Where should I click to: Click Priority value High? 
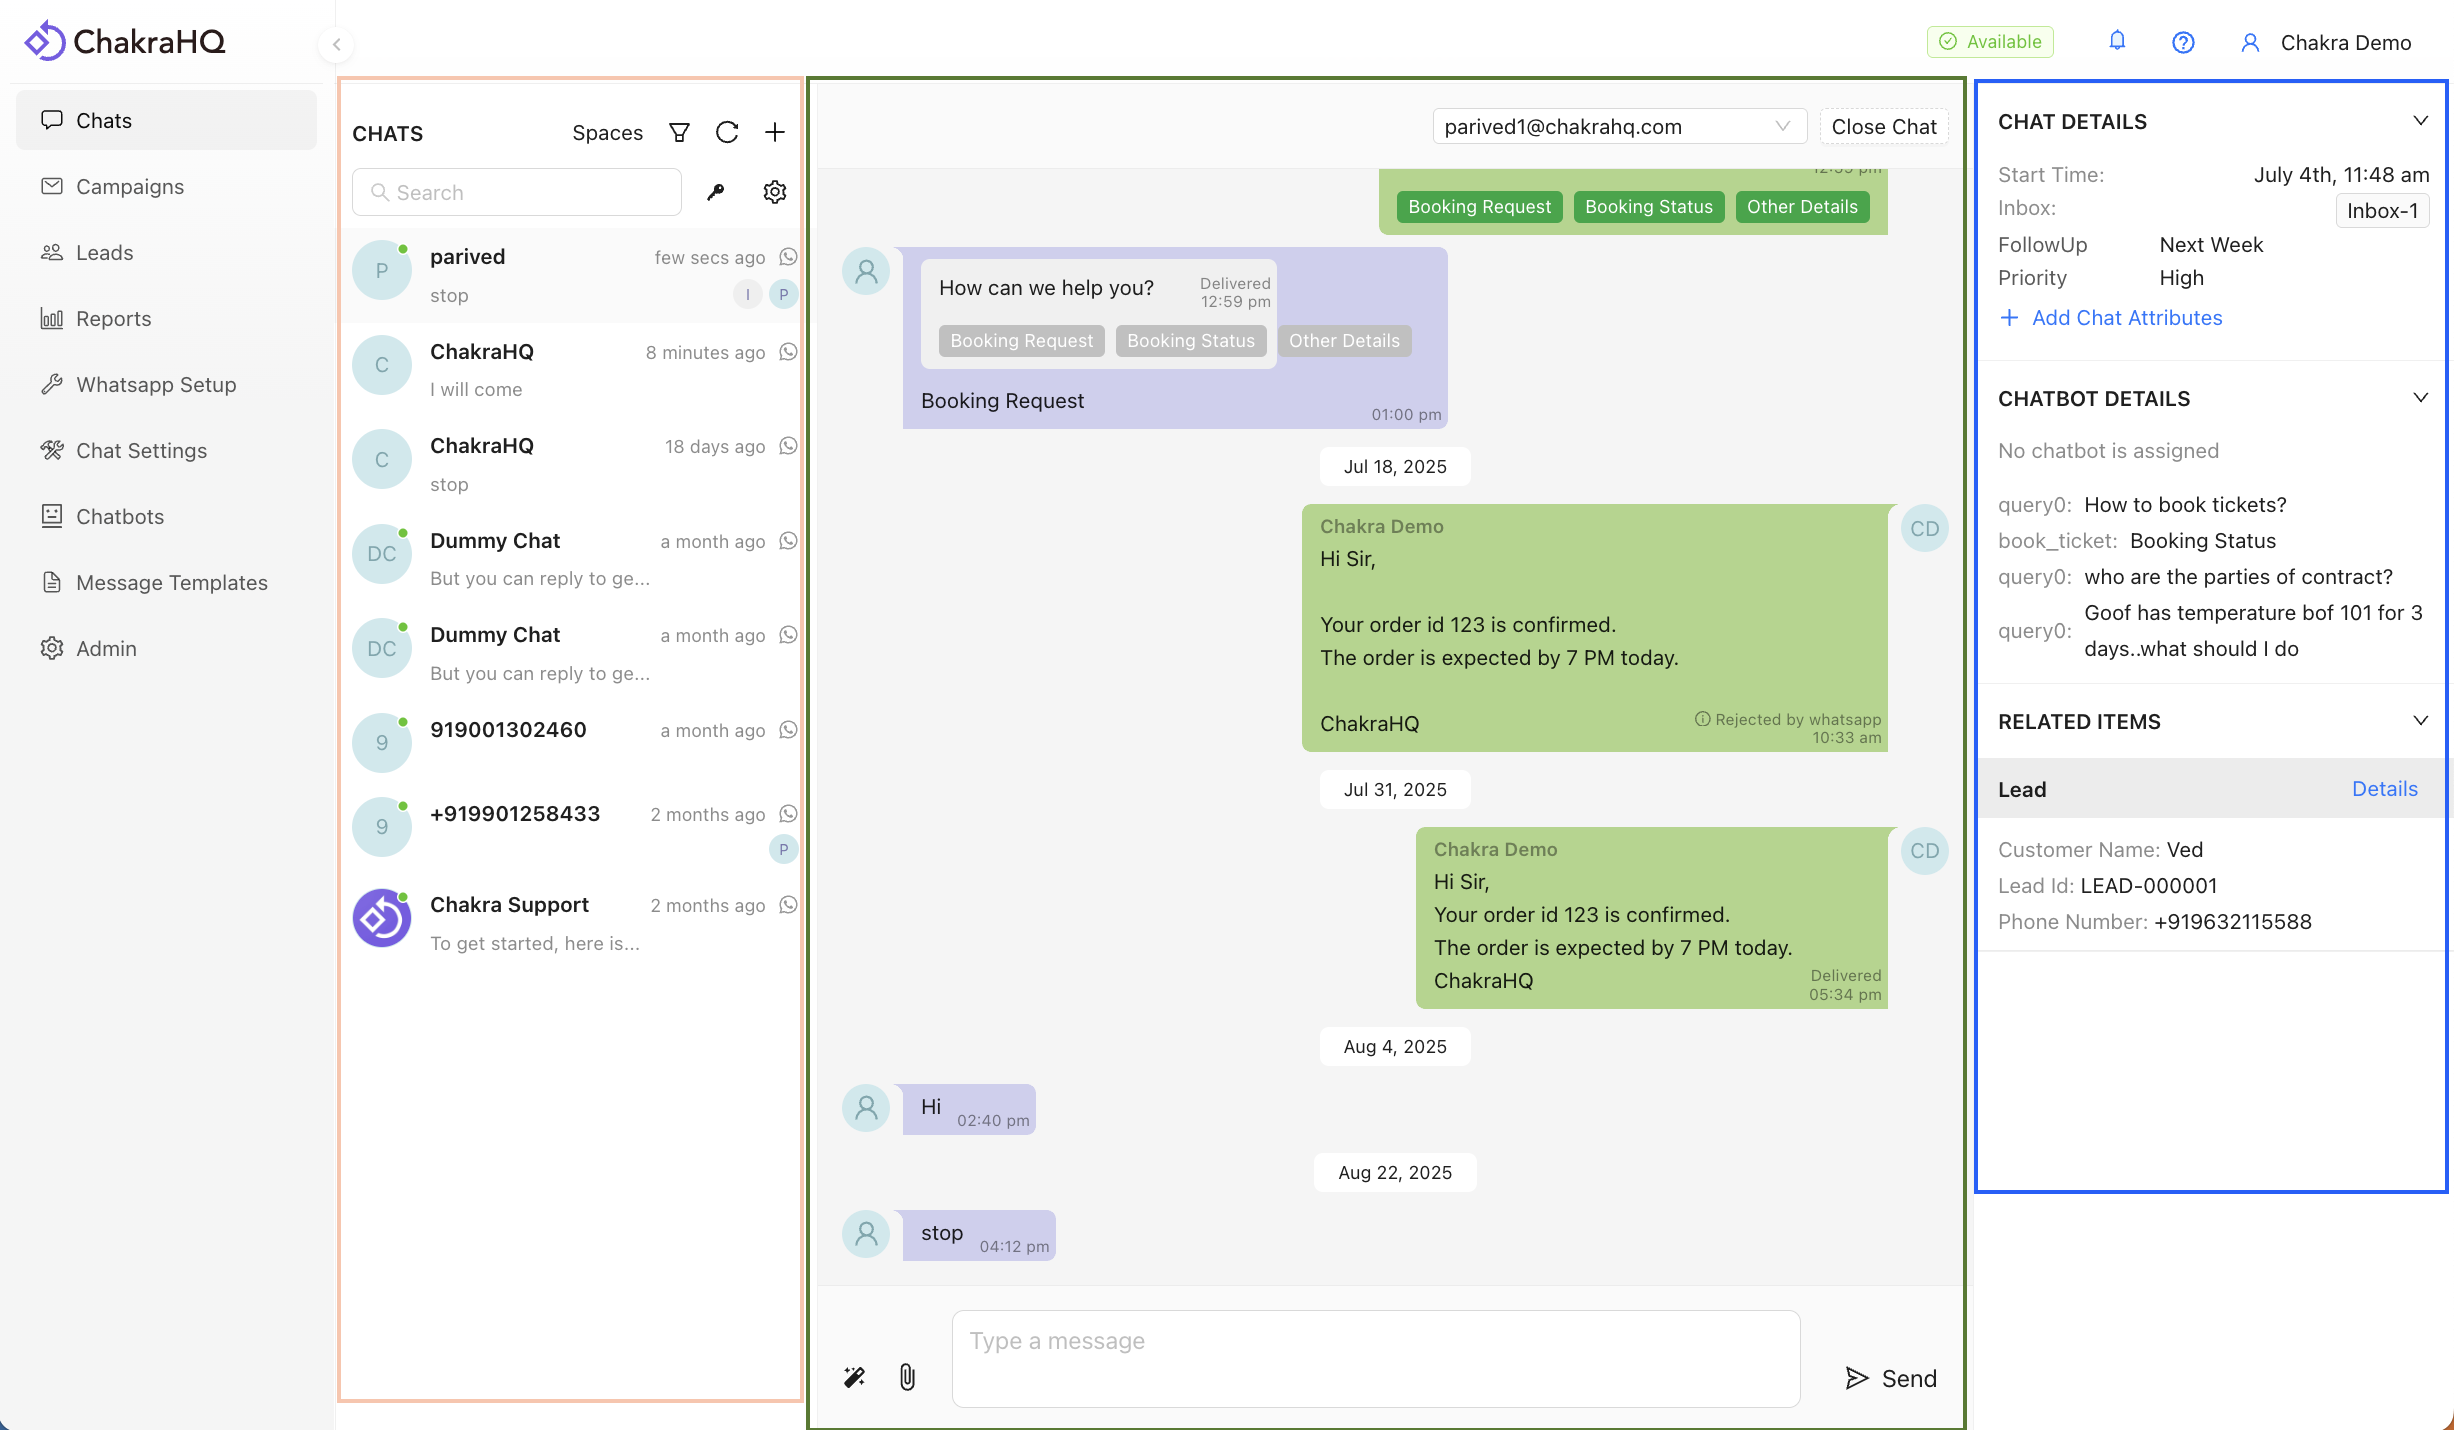point(2181,278)
